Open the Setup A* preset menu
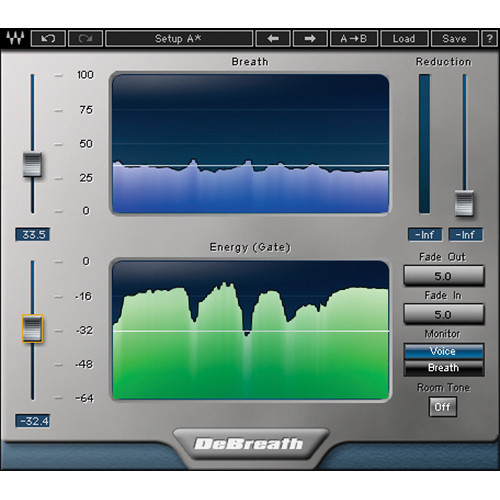 click(x=179, y=38)
